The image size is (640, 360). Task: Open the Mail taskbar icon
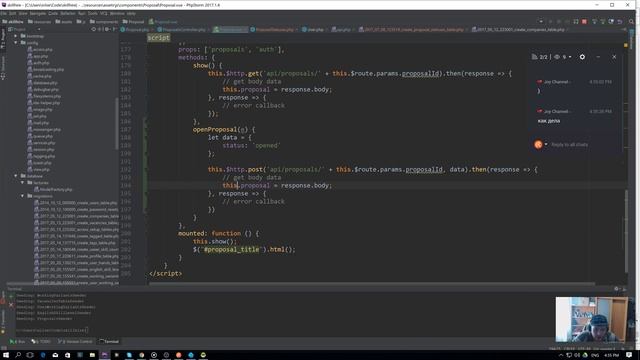coord(55,355)
